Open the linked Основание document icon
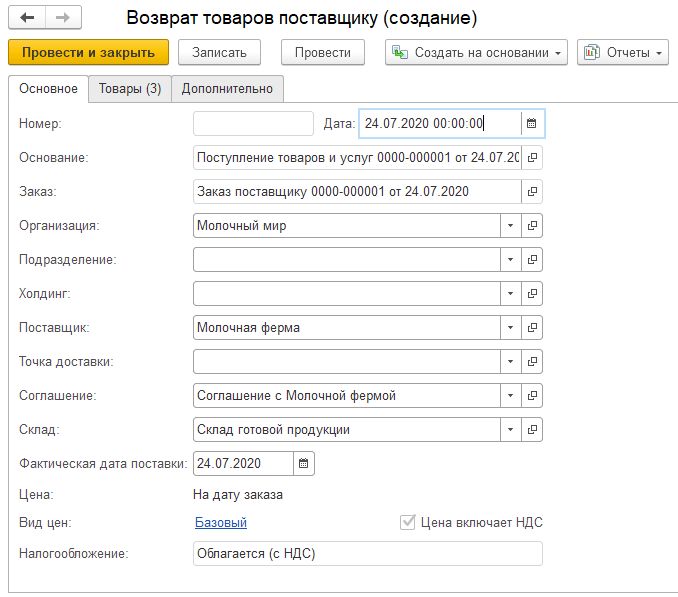 click(532, 158)
